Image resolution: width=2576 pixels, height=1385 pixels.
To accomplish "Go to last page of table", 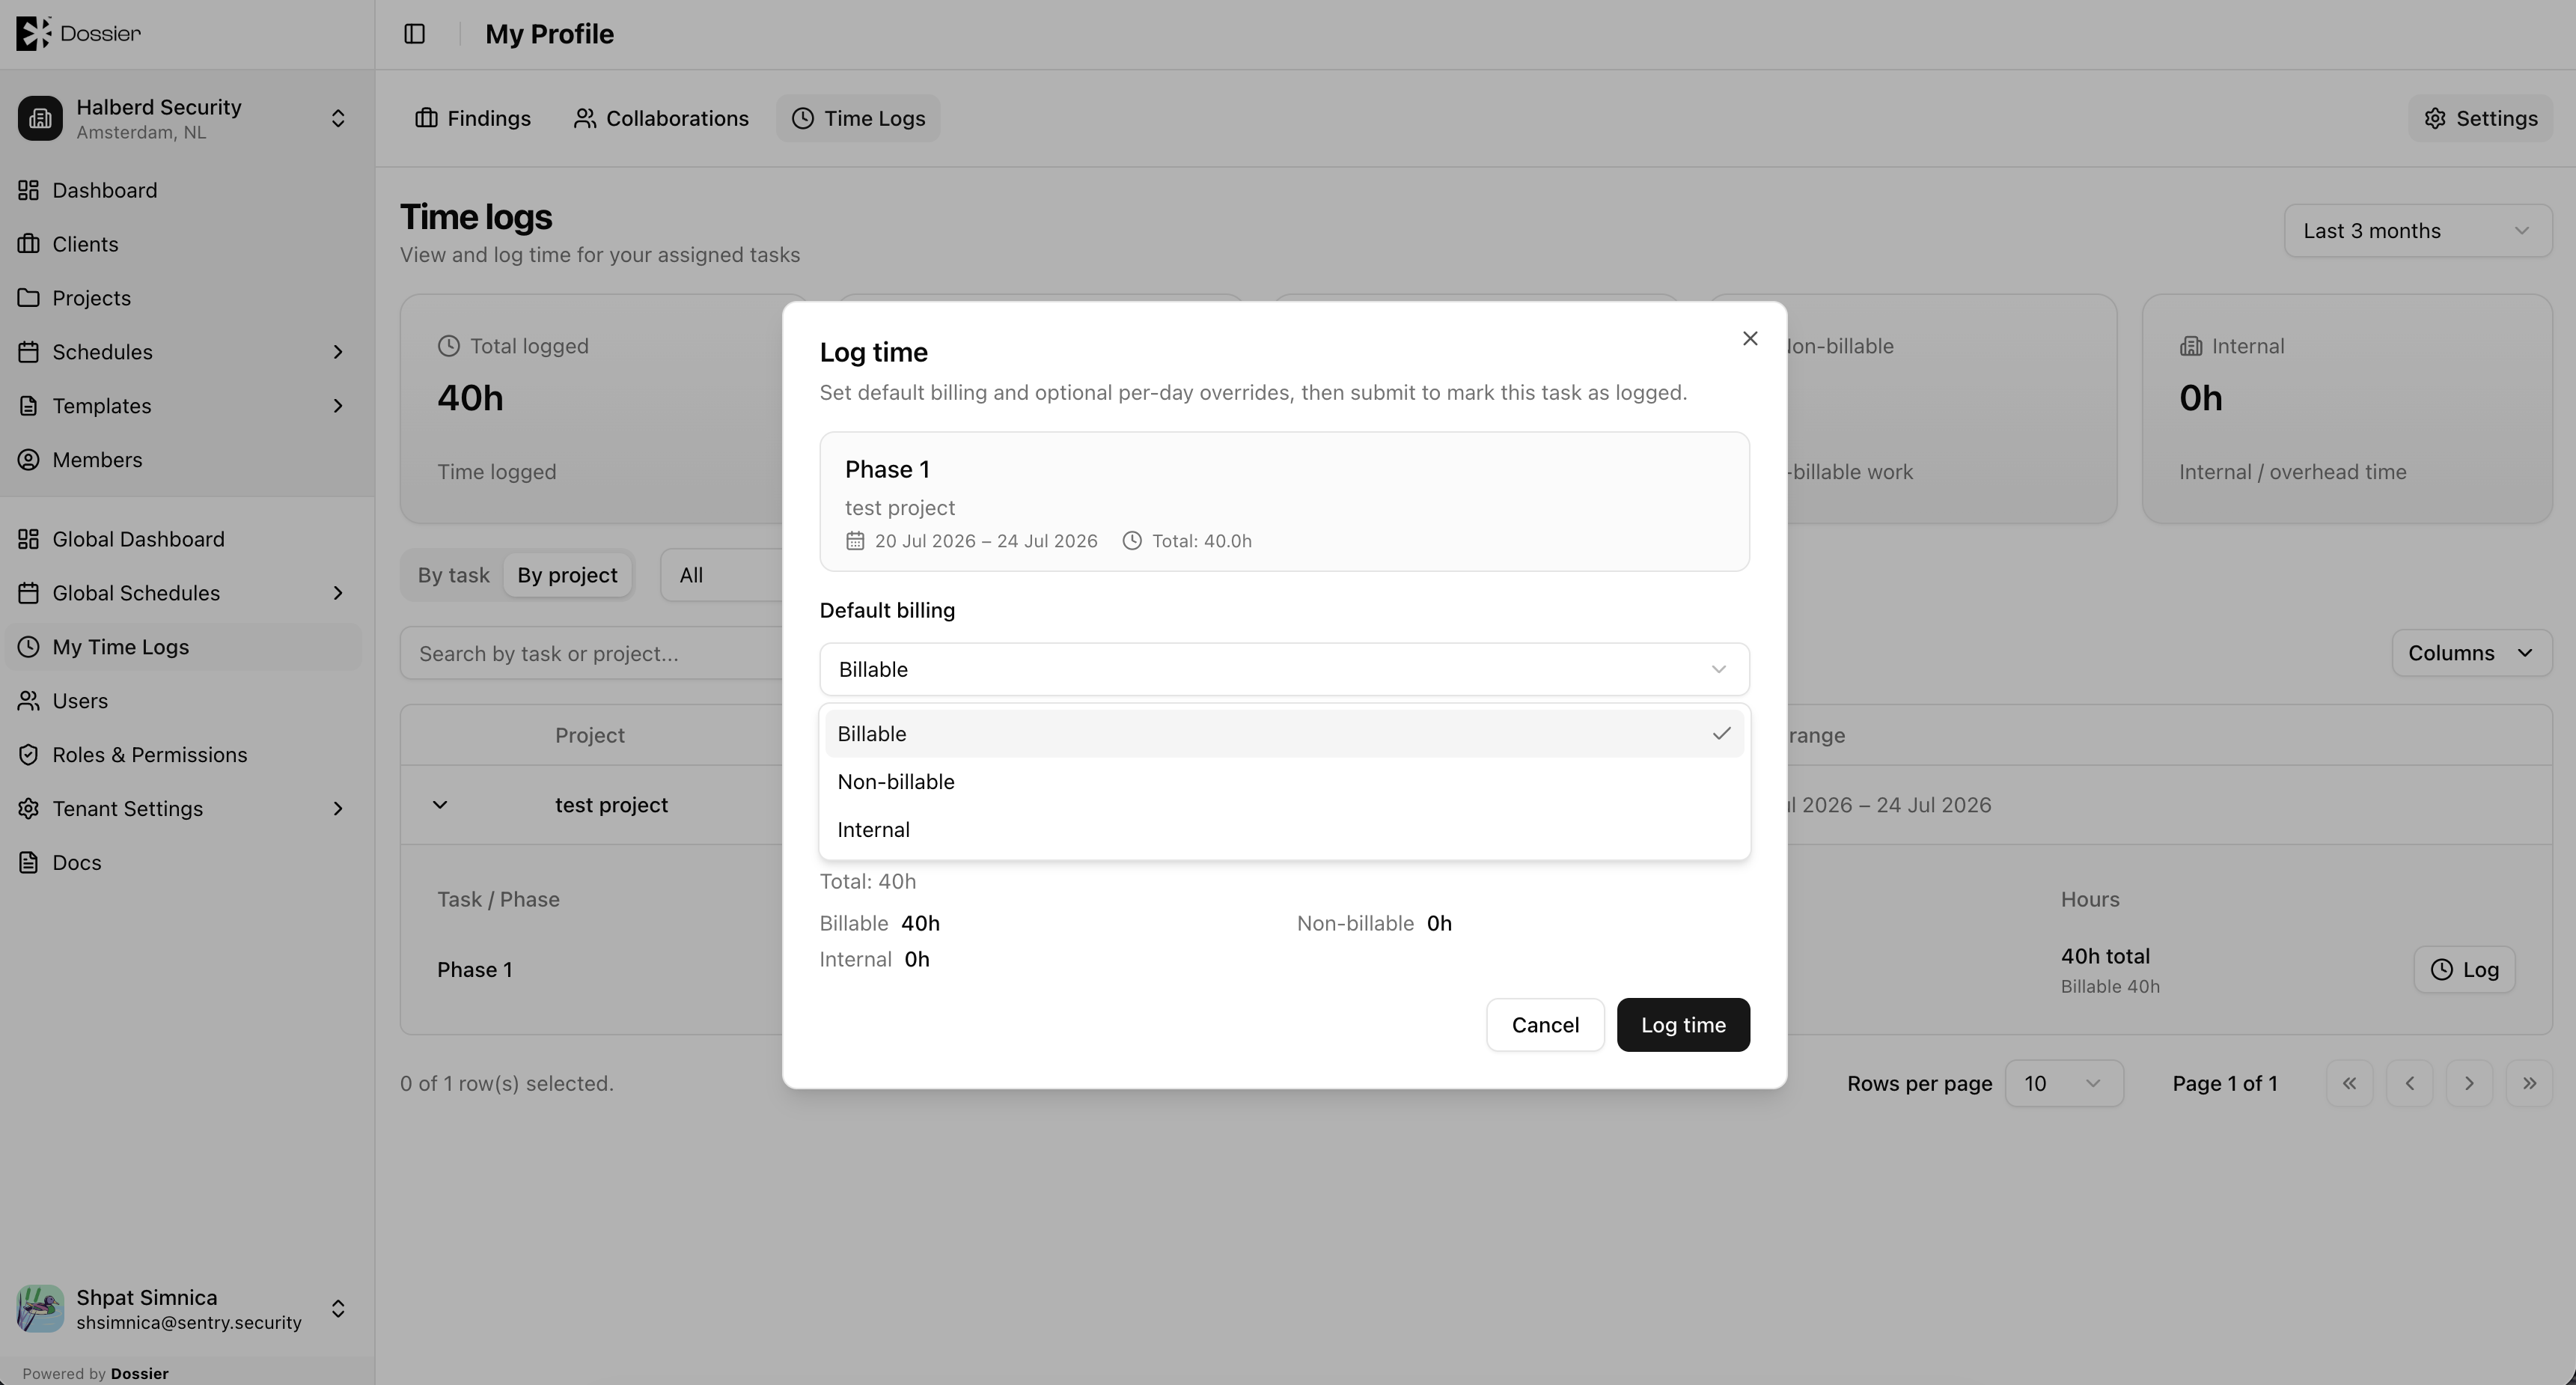I will tap(2529, 1084).
